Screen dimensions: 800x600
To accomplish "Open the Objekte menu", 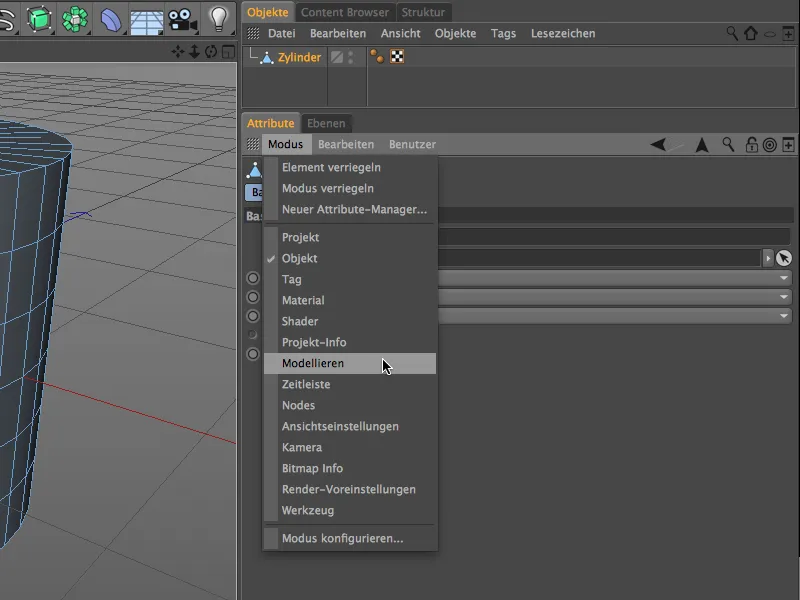I will point(455,34).
